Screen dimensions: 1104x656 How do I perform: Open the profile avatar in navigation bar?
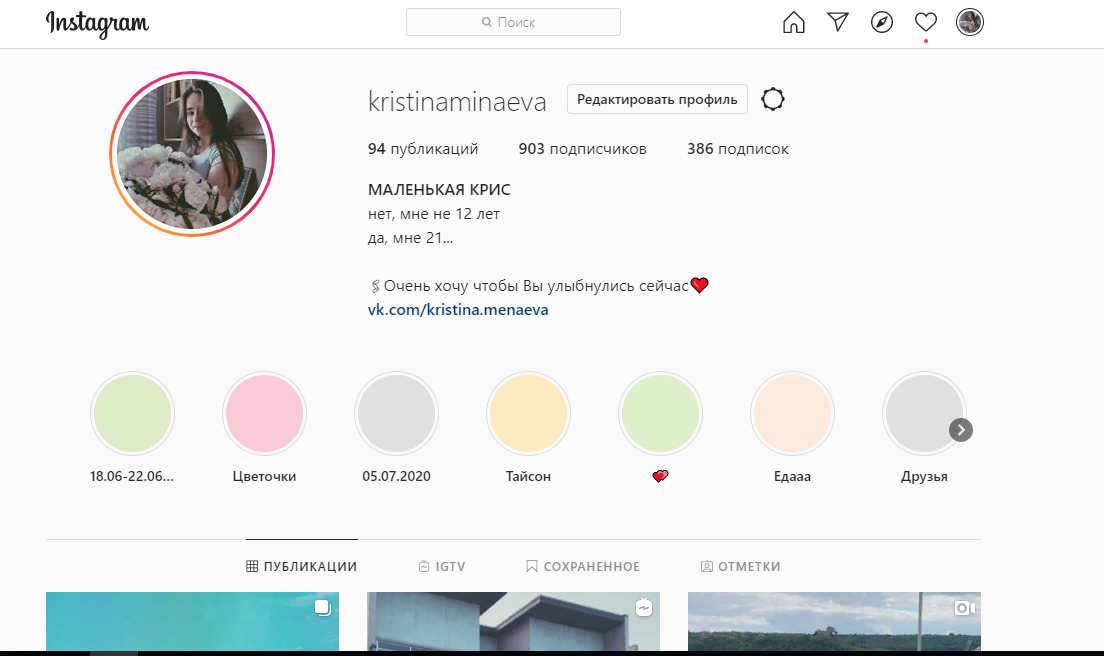(x=970, y=22)
